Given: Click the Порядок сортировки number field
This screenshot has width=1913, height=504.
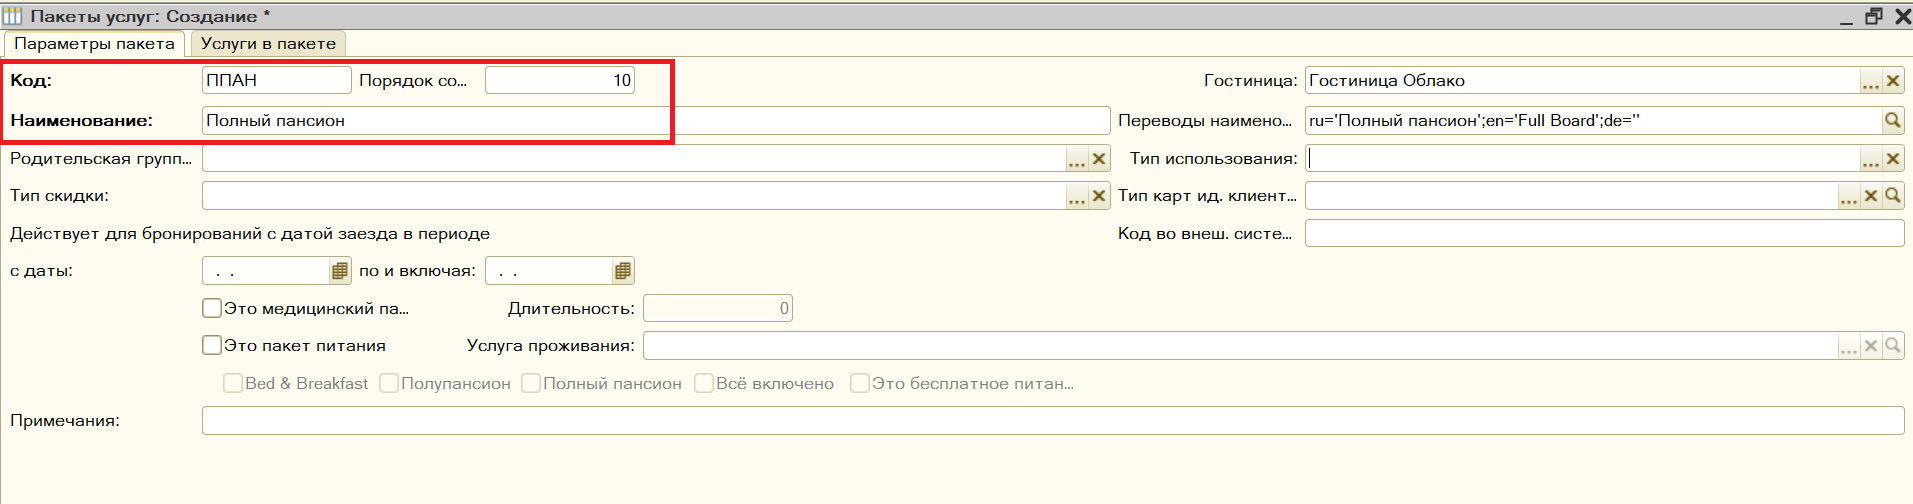Looking at the screenshot, I should coord(560,80).
